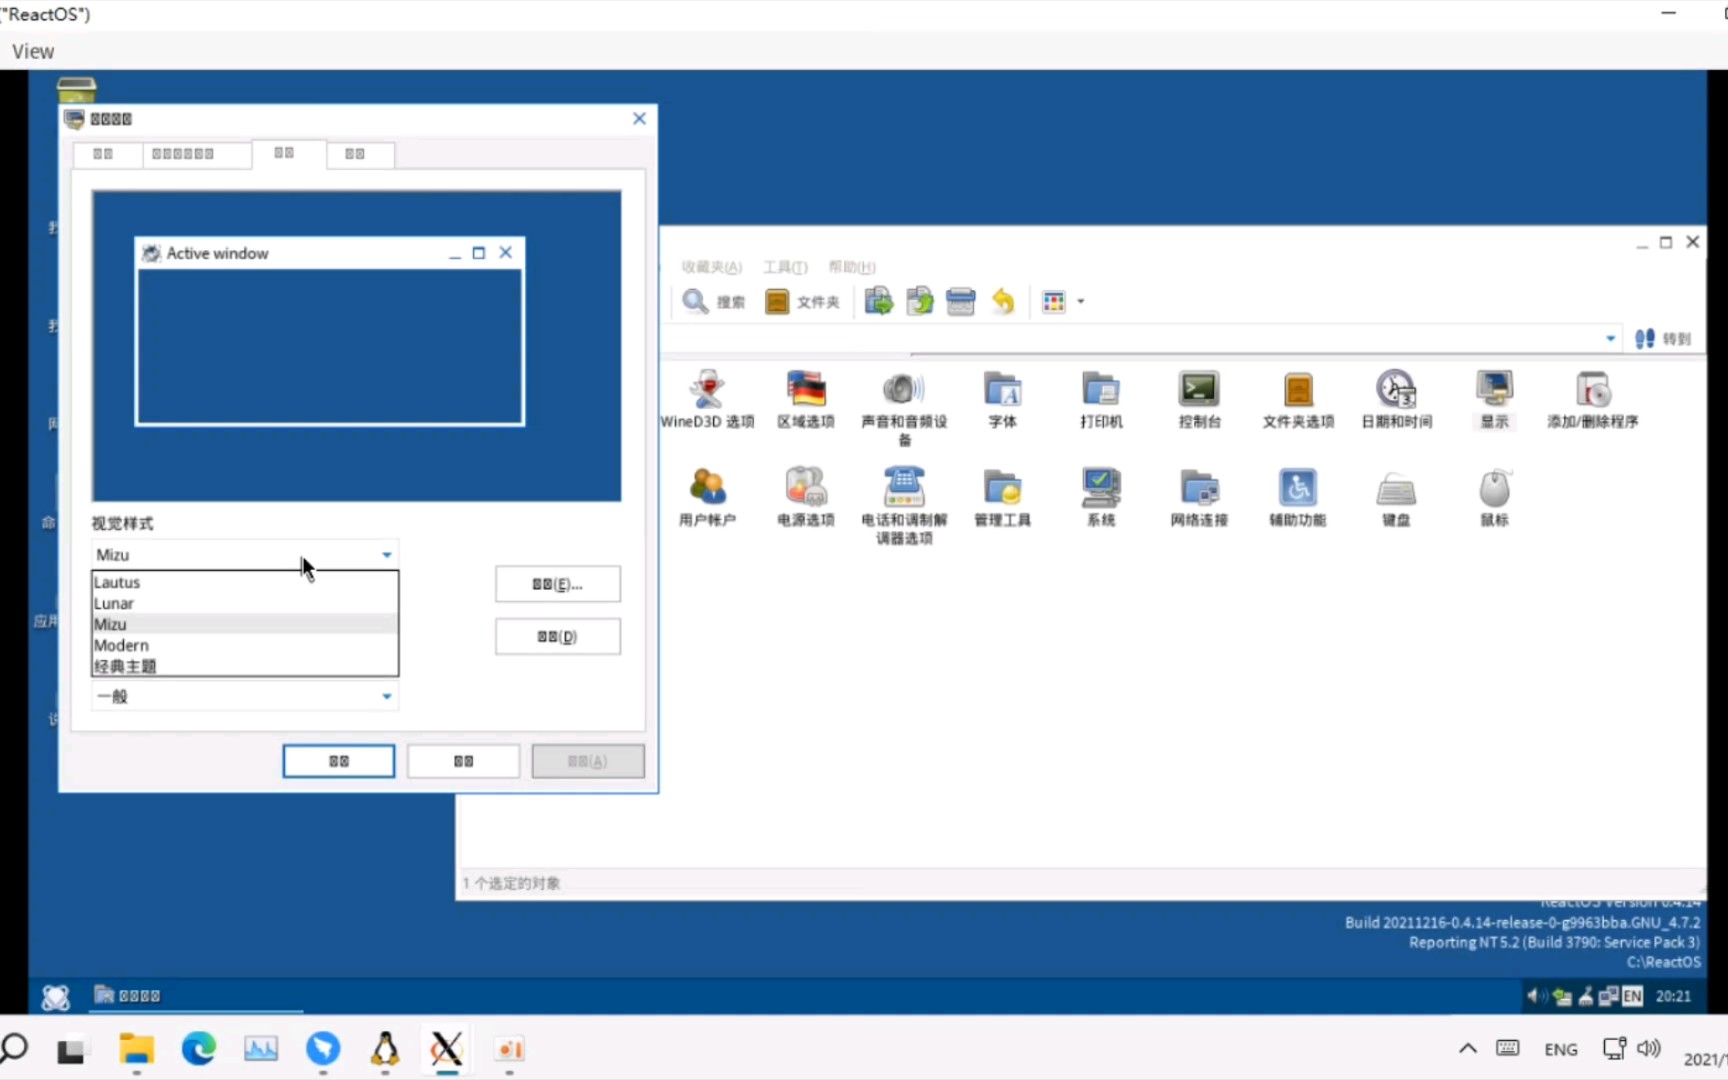Expand the Mizu visual style combo box
Viewport: 1728px width, 1080px height.
click(x=245, y=554)
